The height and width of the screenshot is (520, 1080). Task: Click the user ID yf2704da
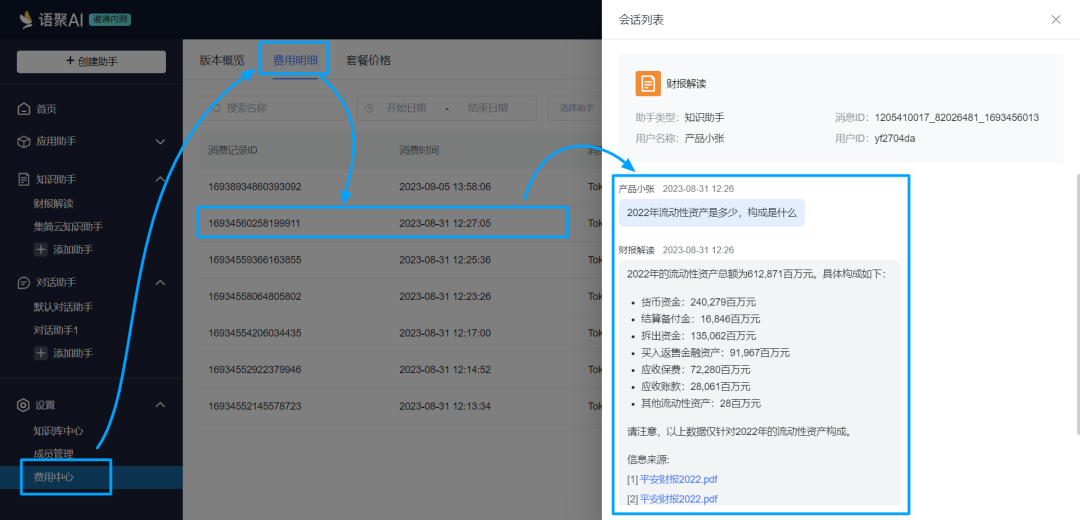click(895, 138)
